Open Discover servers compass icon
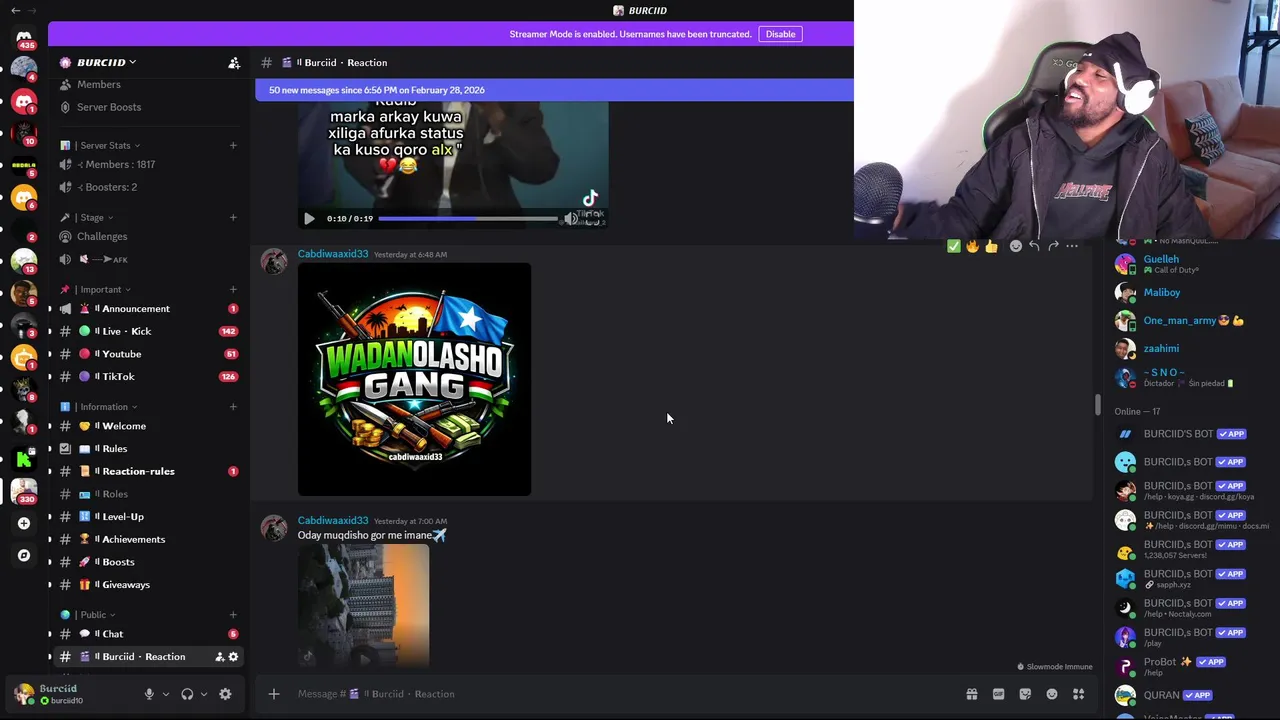 point(24,555)
